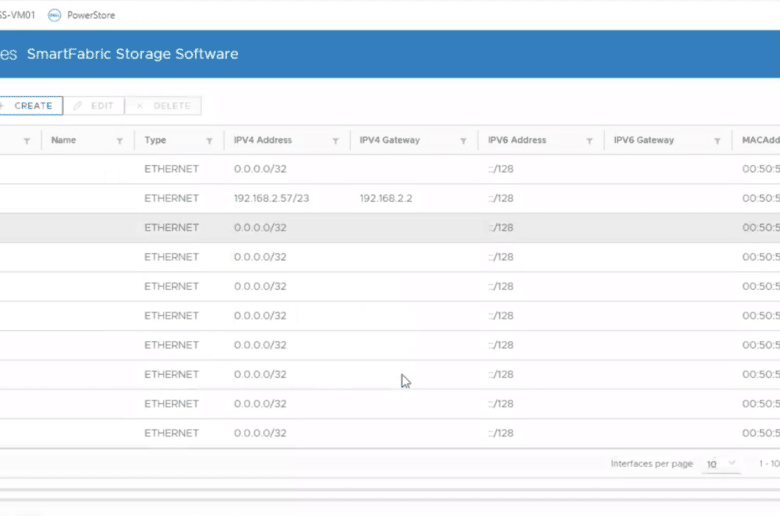The image size is (780, 516).
Task: Select the 192.168.2.2 gateway cell
Action: pos(386,198)
